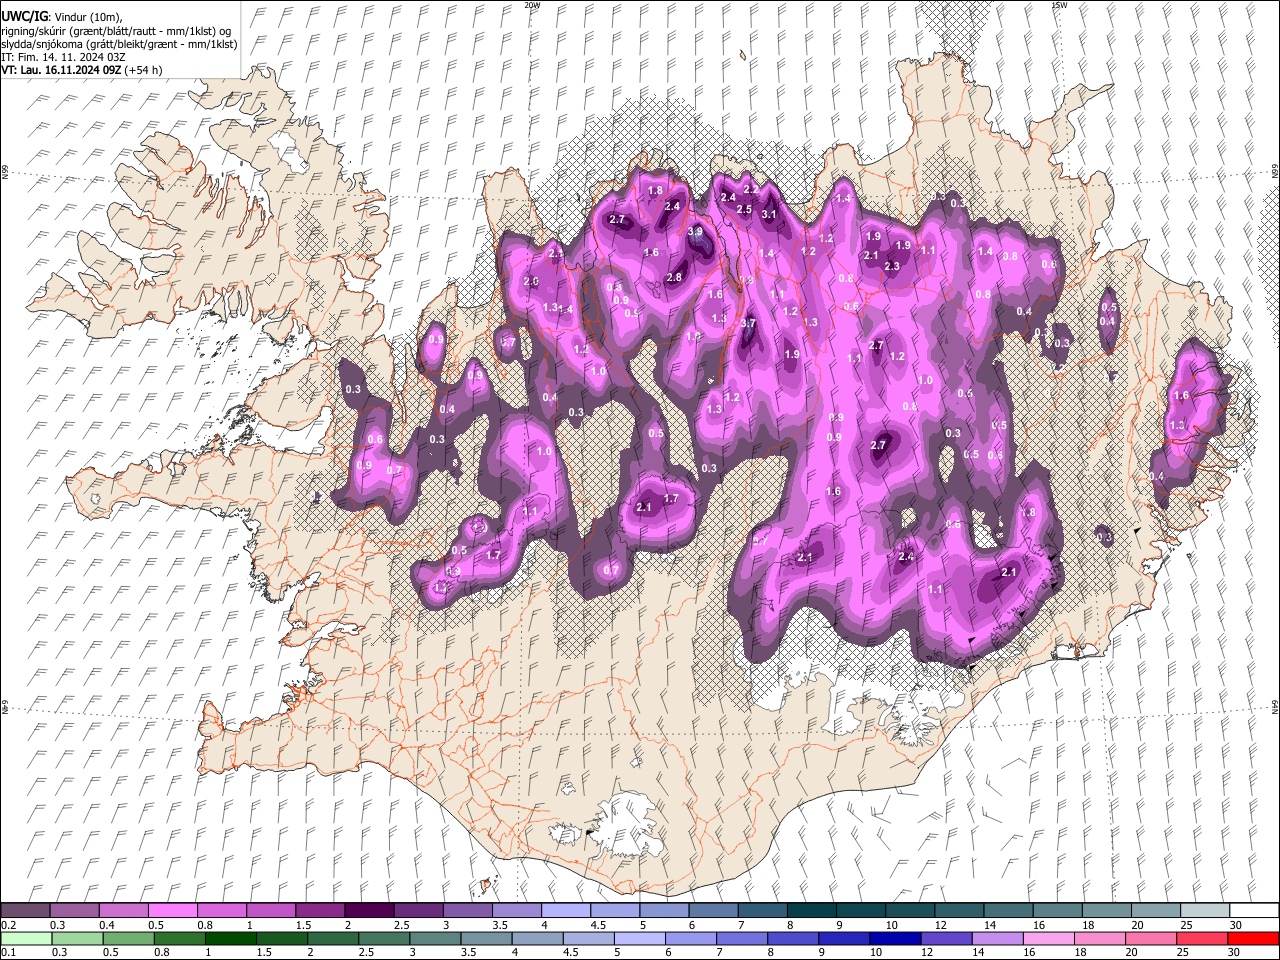The width and height of the screenshot is (1280, 960).
Task: Click the navy blue rain swatch between 10 and 12
Action: click(x=895, y=938)
